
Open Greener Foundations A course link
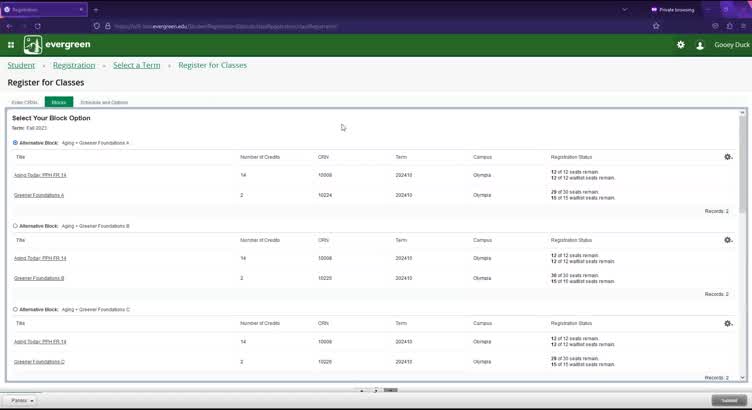(x=39, y=195)
